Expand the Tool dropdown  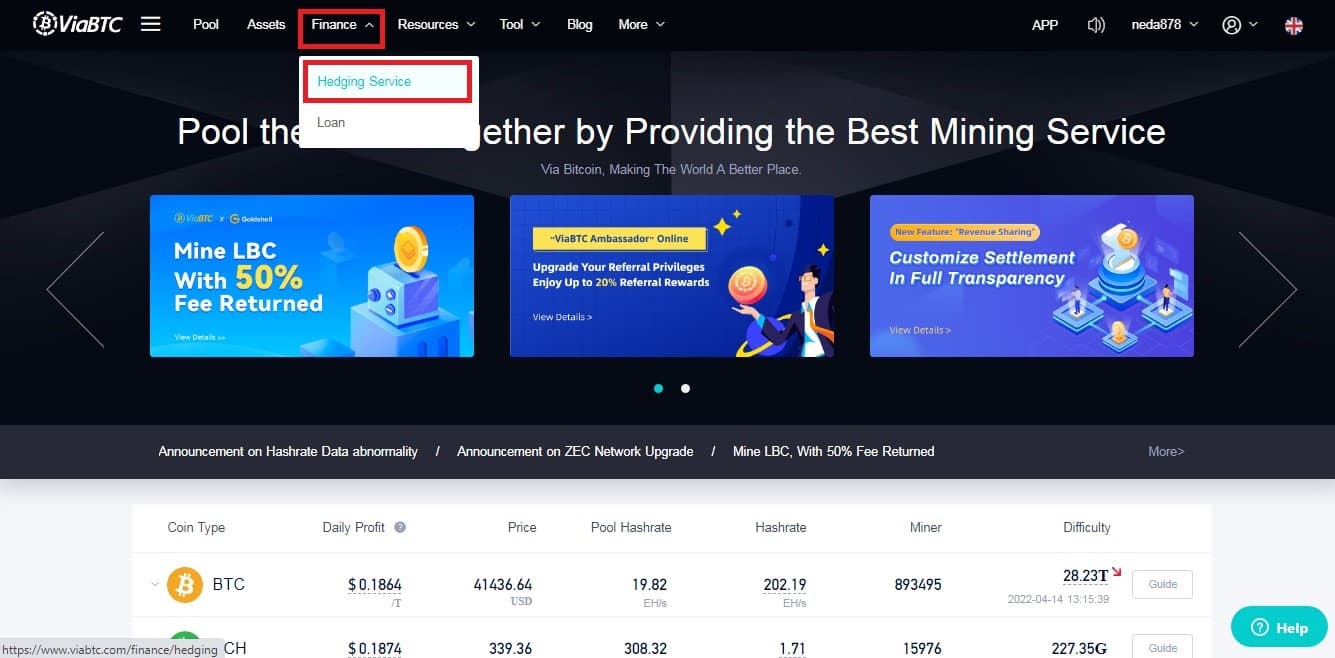[520, 24]
